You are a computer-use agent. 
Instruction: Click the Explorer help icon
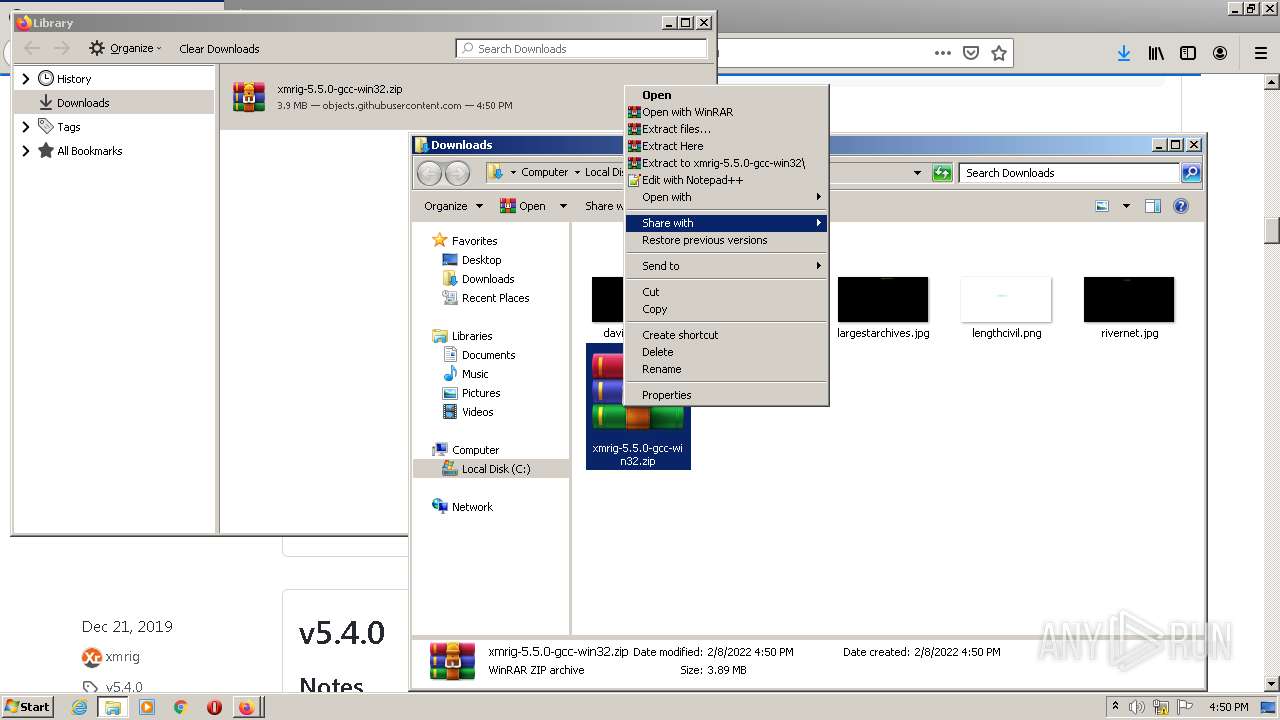pyautogui.click(x=1181, y=206)
